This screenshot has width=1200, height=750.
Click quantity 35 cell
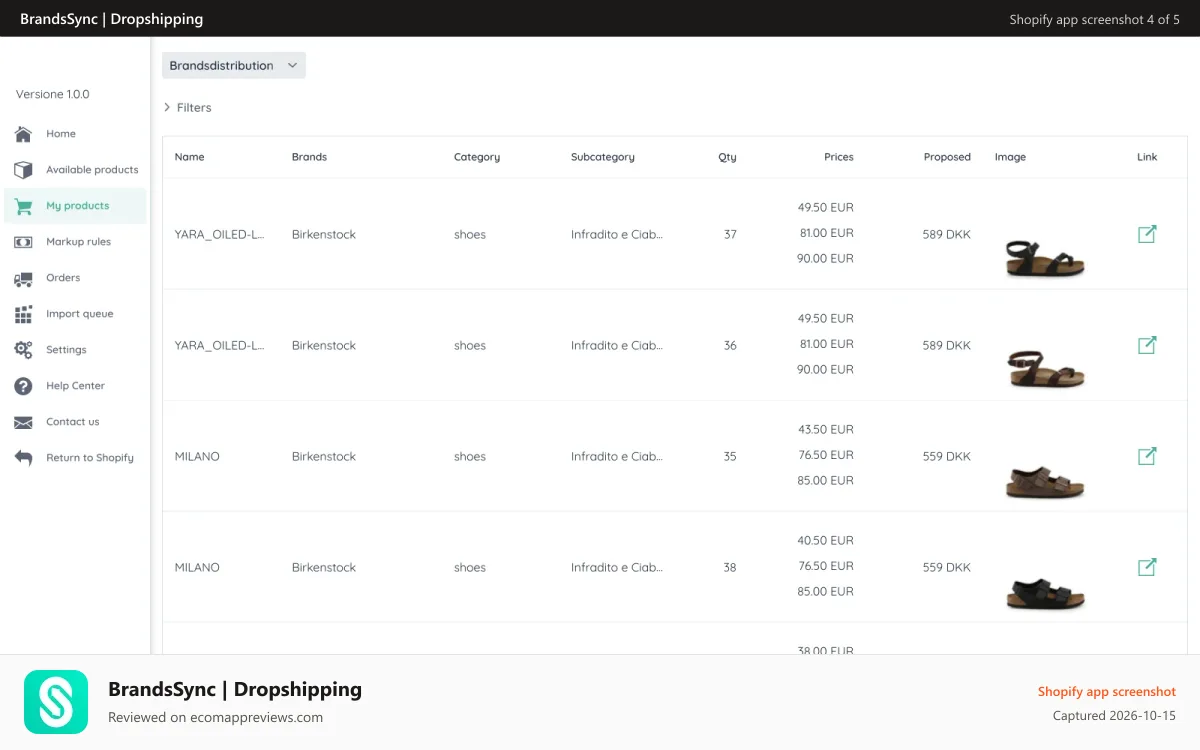point(730,456)
